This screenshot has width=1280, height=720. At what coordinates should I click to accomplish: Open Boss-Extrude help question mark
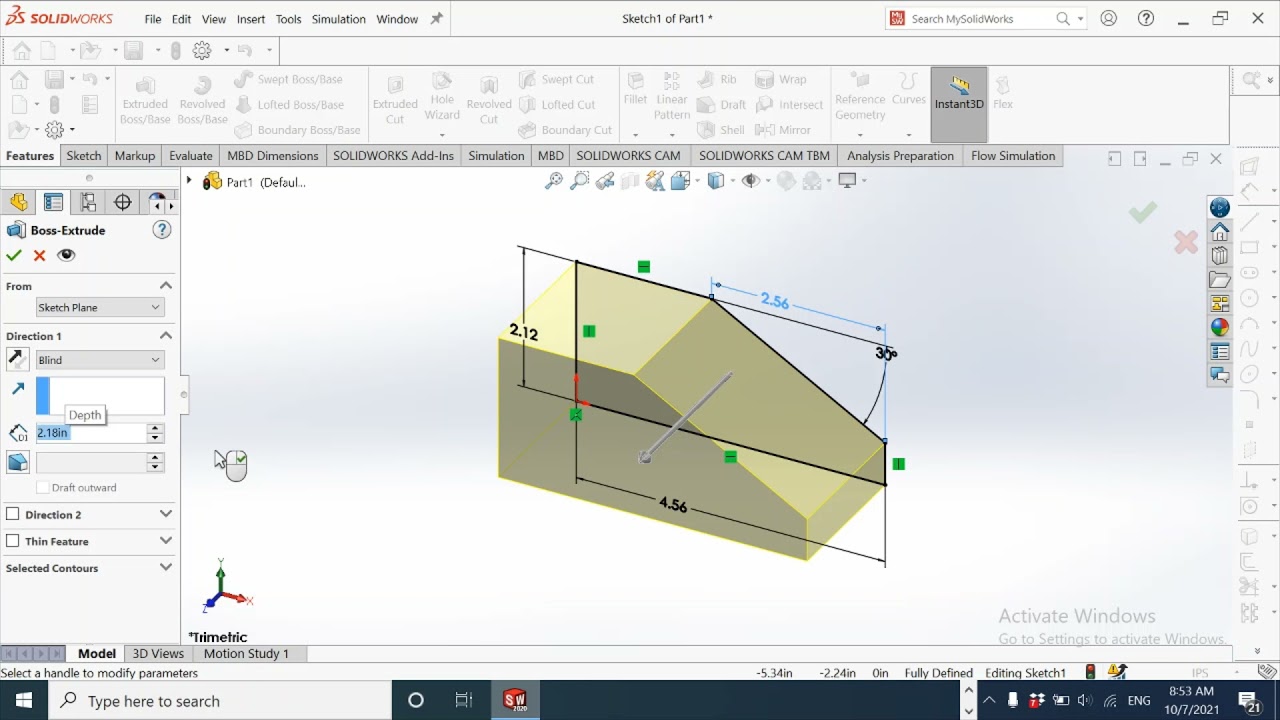tap(162, 230)
